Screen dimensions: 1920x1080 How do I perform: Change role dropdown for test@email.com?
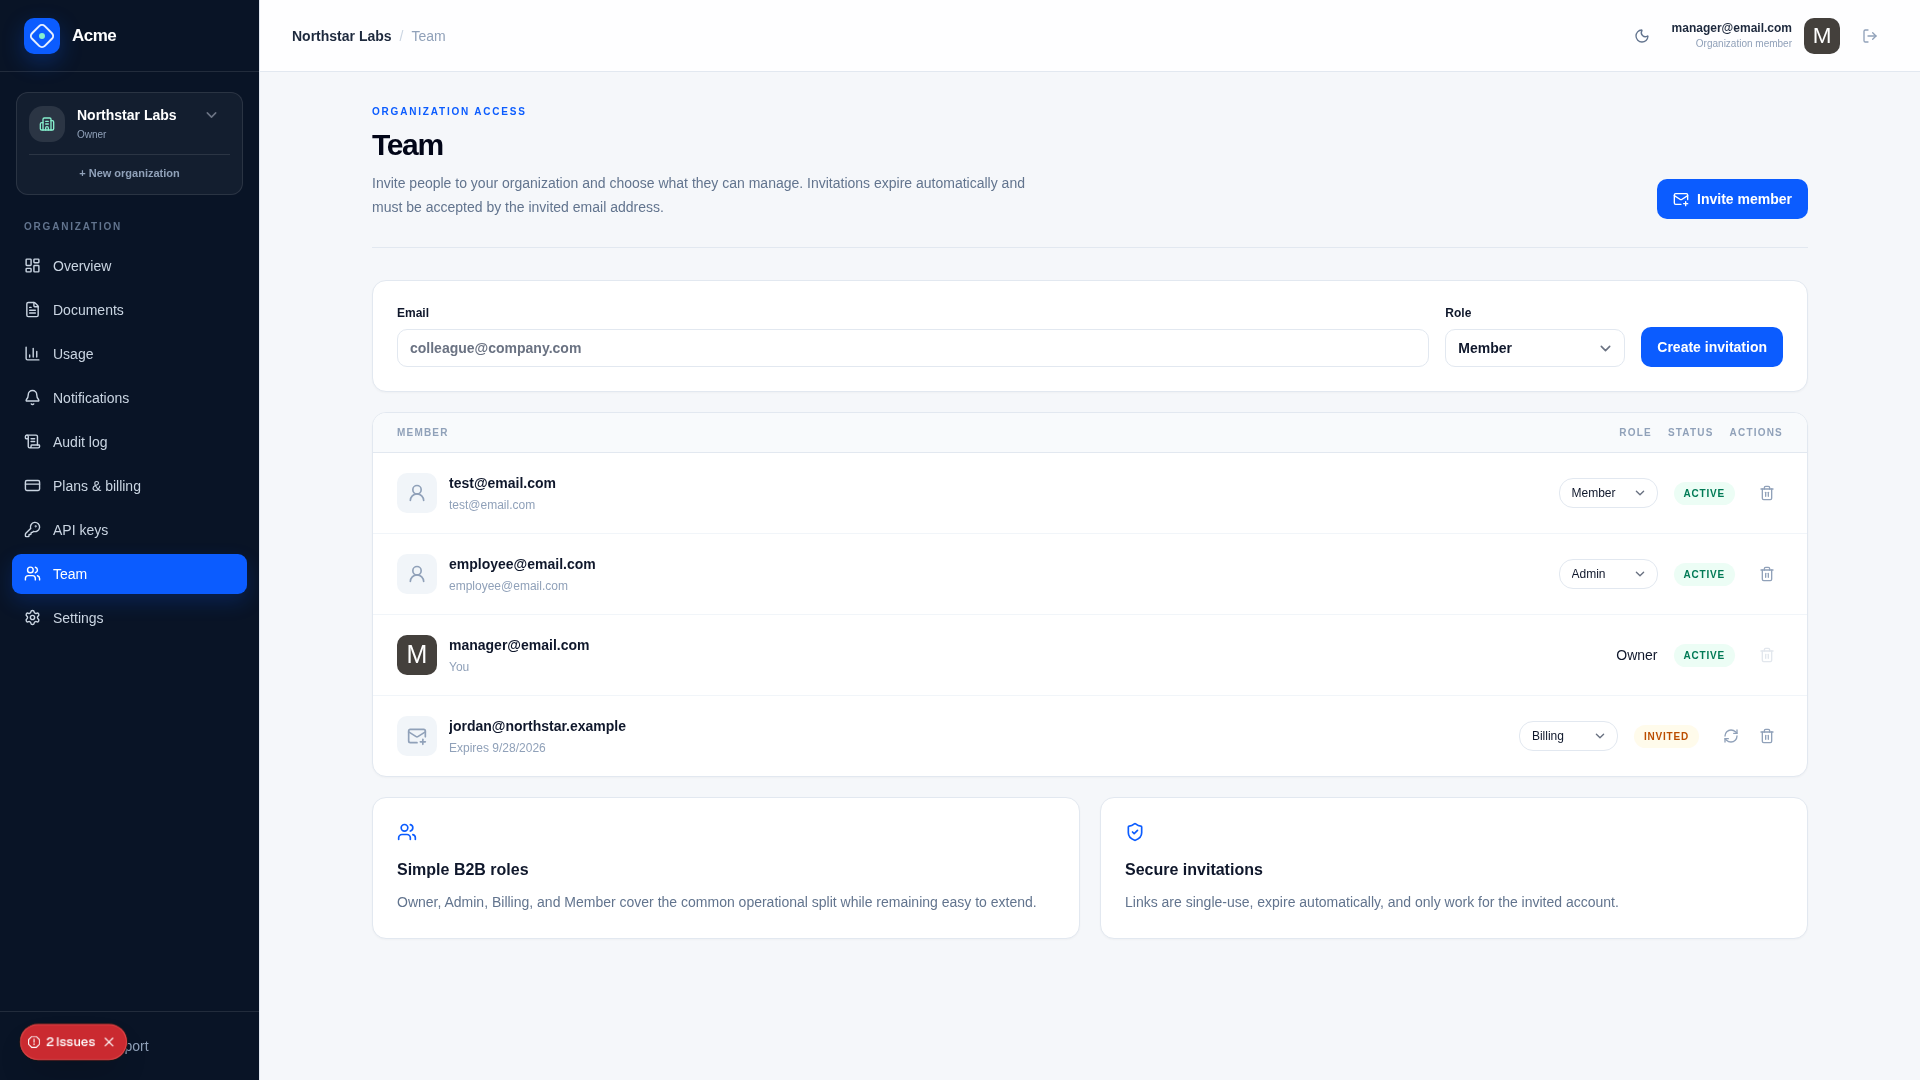pyautogui.click(x=1608, y=493)
